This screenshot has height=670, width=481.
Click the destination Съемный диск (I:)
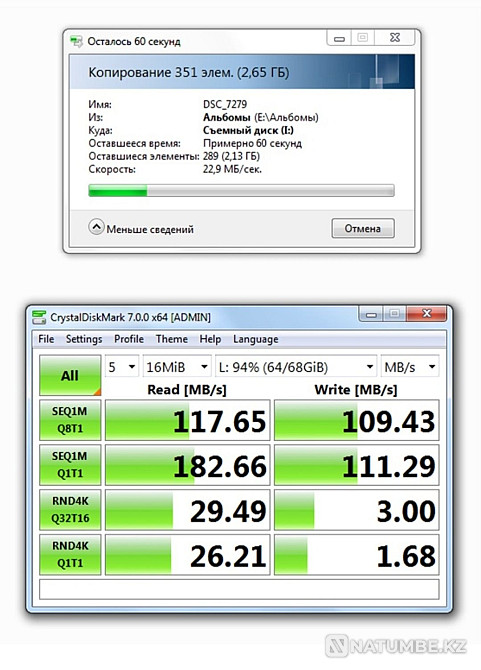(x=248, y=130)
